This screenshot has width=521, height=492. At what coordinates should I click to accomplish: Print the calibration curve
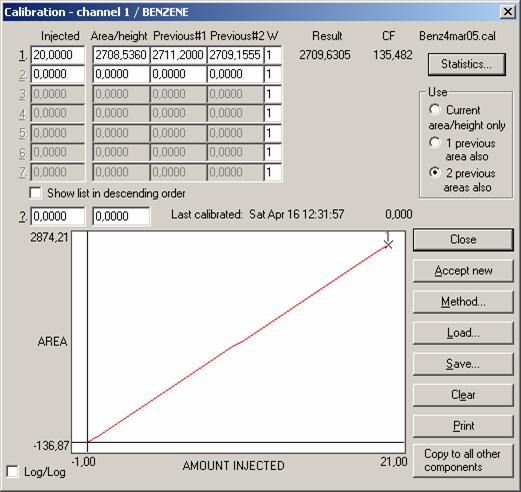[463, 426]
